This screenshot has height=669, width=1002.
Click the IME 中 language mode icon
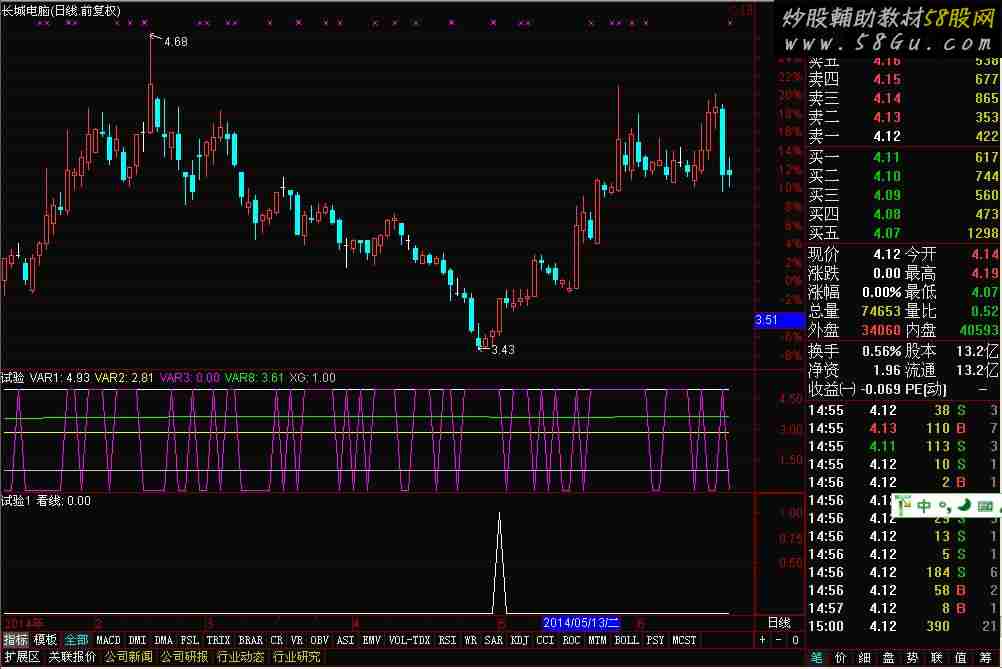click(923, 507)
